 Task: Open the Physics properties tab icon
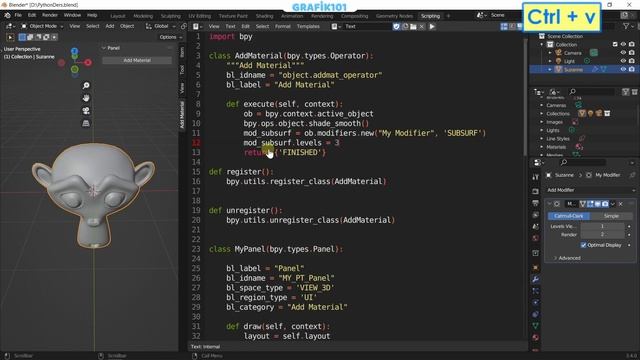[536, 302]
